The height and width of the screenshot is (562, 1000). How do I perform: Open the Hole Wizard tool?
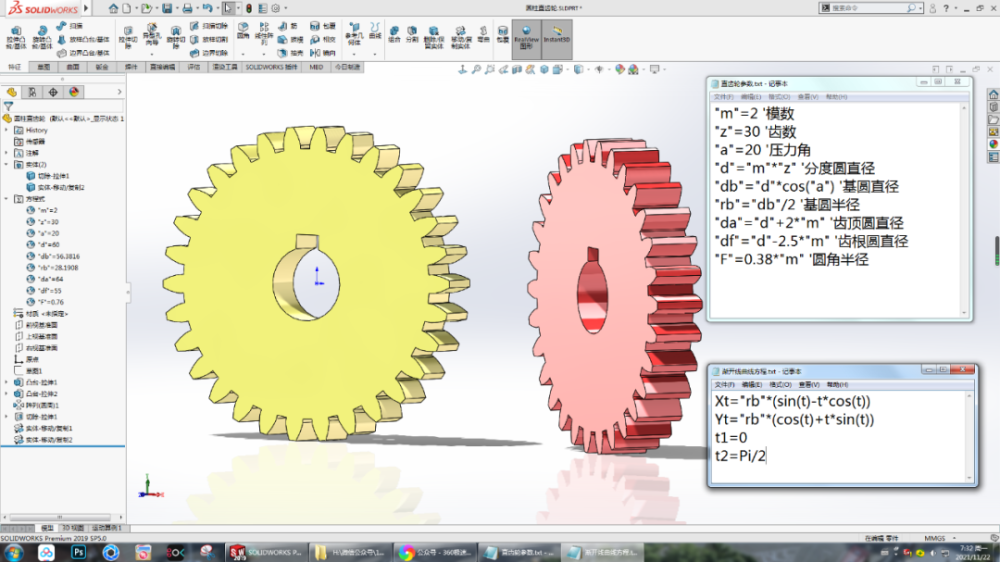tap(152, 36)
